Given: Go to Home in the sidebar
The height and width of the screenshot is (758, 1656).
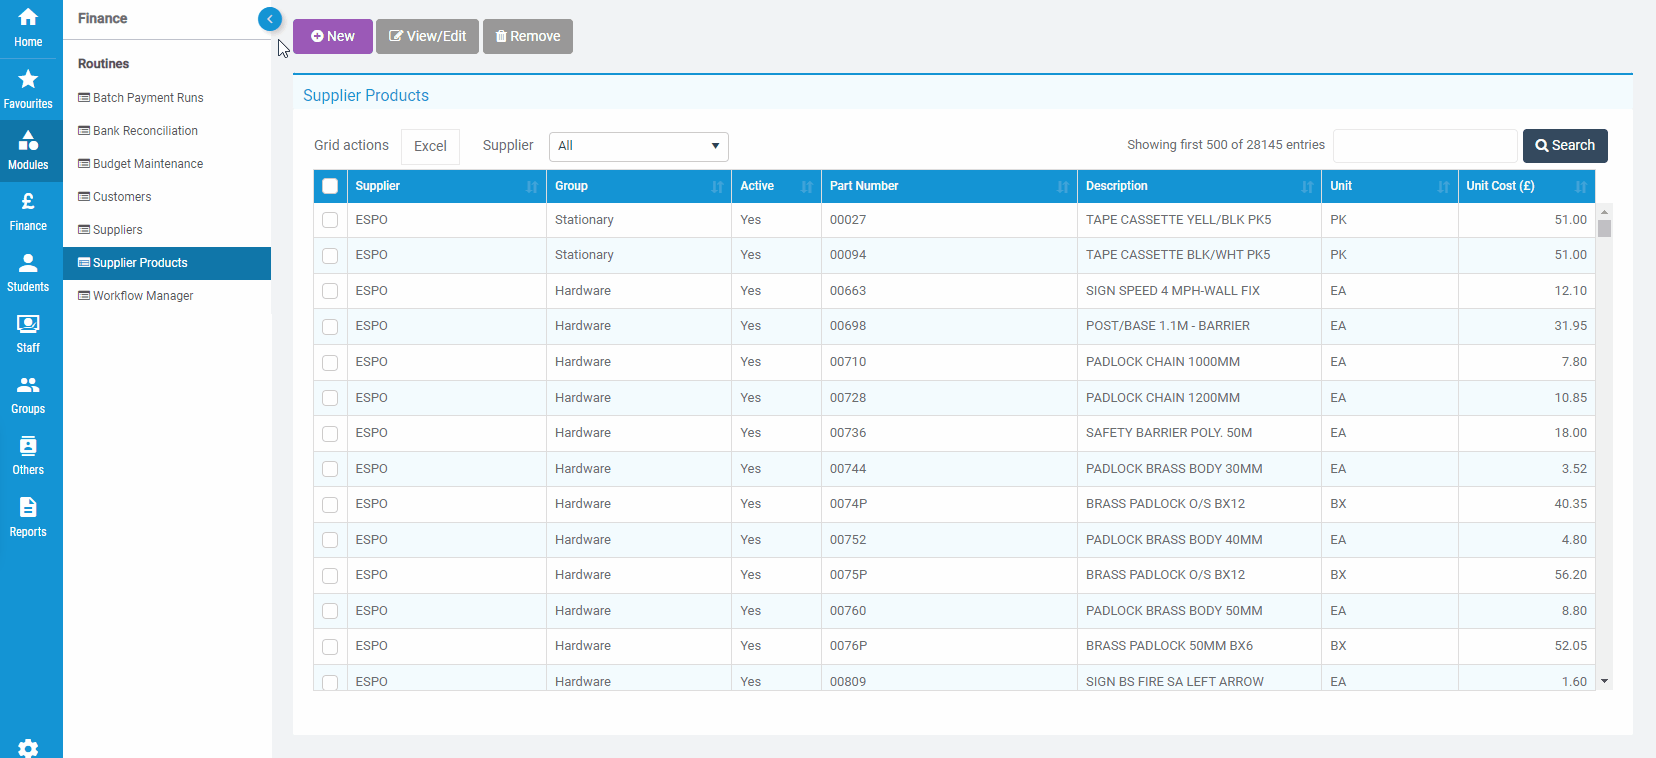Looking at the screenshot, I should (28, 28).
